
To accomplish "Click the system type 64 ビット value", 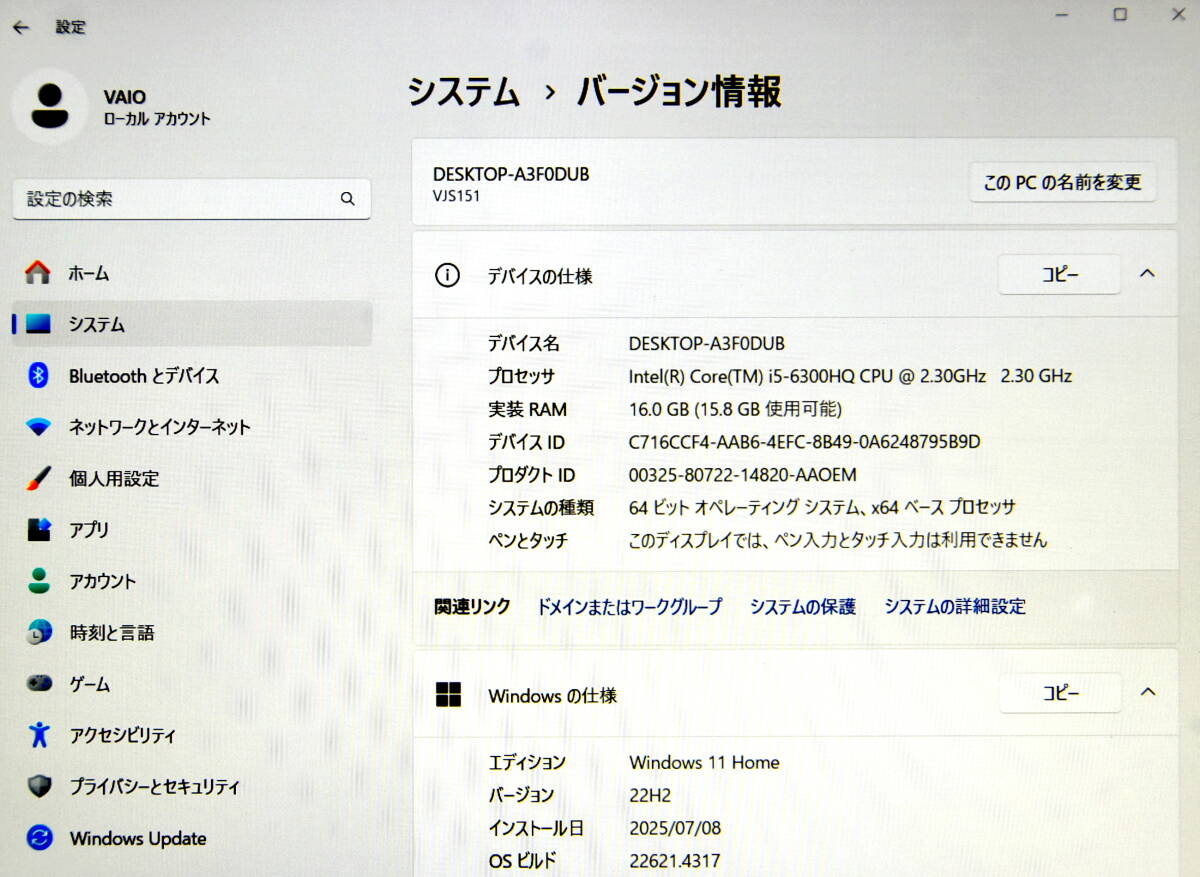I will click(x=822, y=507).
